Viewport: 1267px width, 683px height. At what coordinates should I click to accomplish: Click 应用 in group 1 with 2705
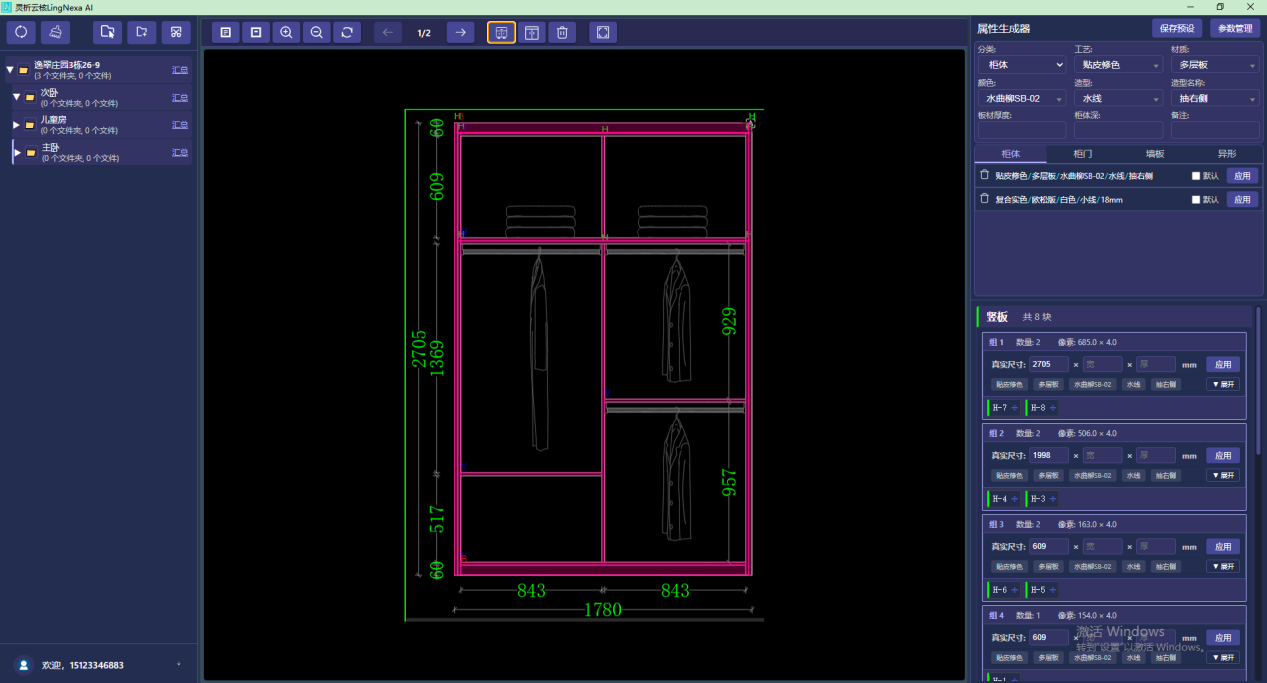point(1223,364)
